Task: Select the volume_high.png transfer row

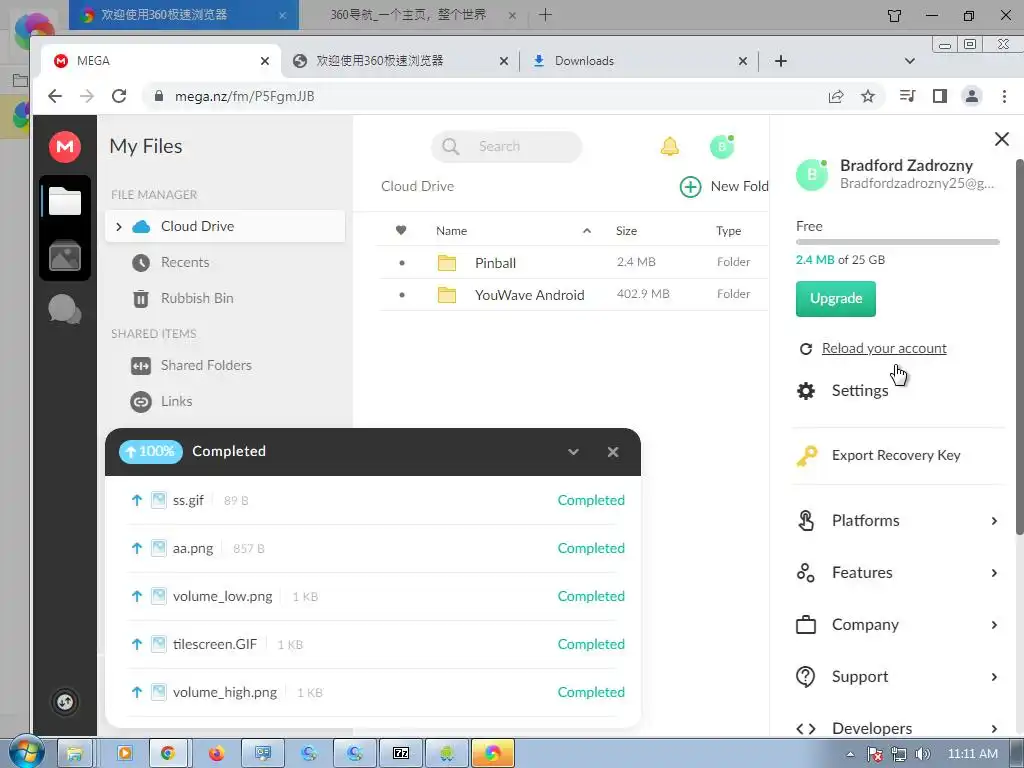Action: (373, 692)
